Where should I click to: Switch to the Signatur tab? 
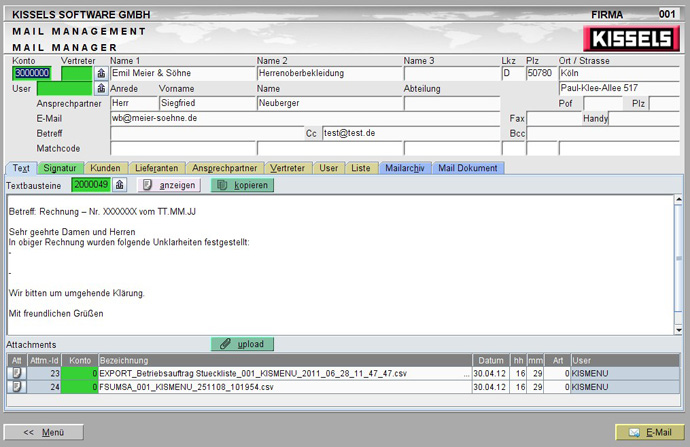(x=60, y=168)
